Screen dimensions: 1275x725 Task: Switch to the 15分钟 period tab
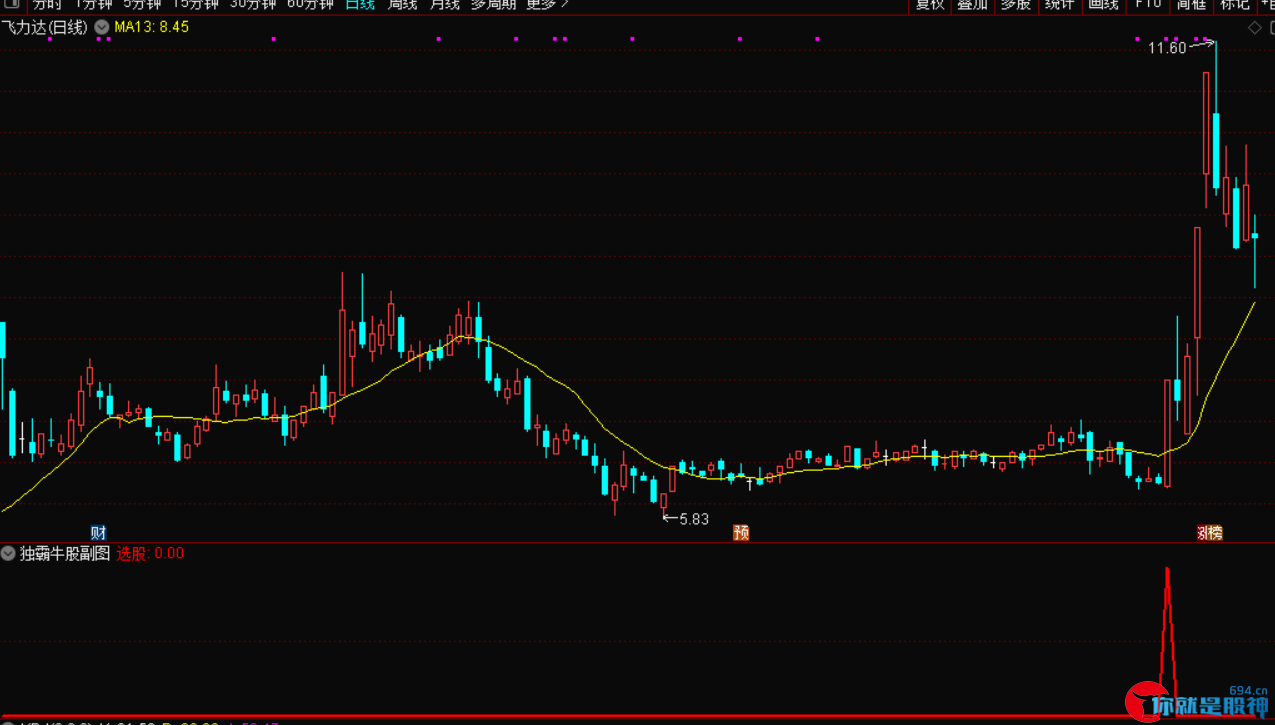click(195, 4)
